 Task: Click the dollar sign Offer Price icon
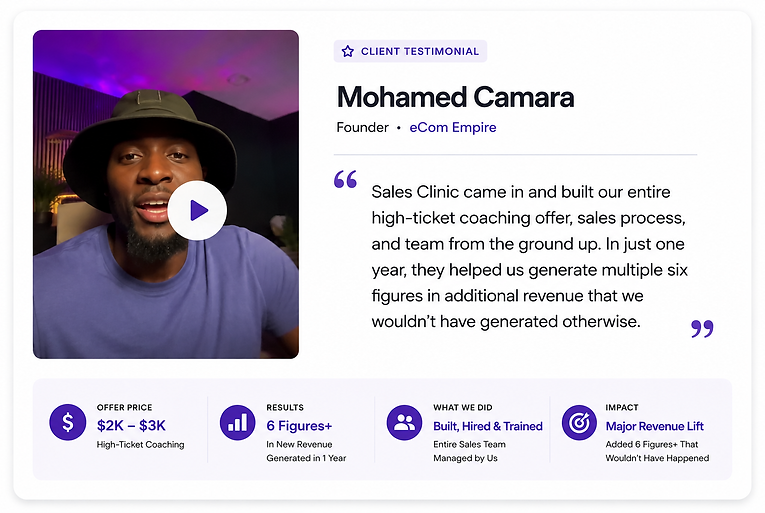click(68, 422)
